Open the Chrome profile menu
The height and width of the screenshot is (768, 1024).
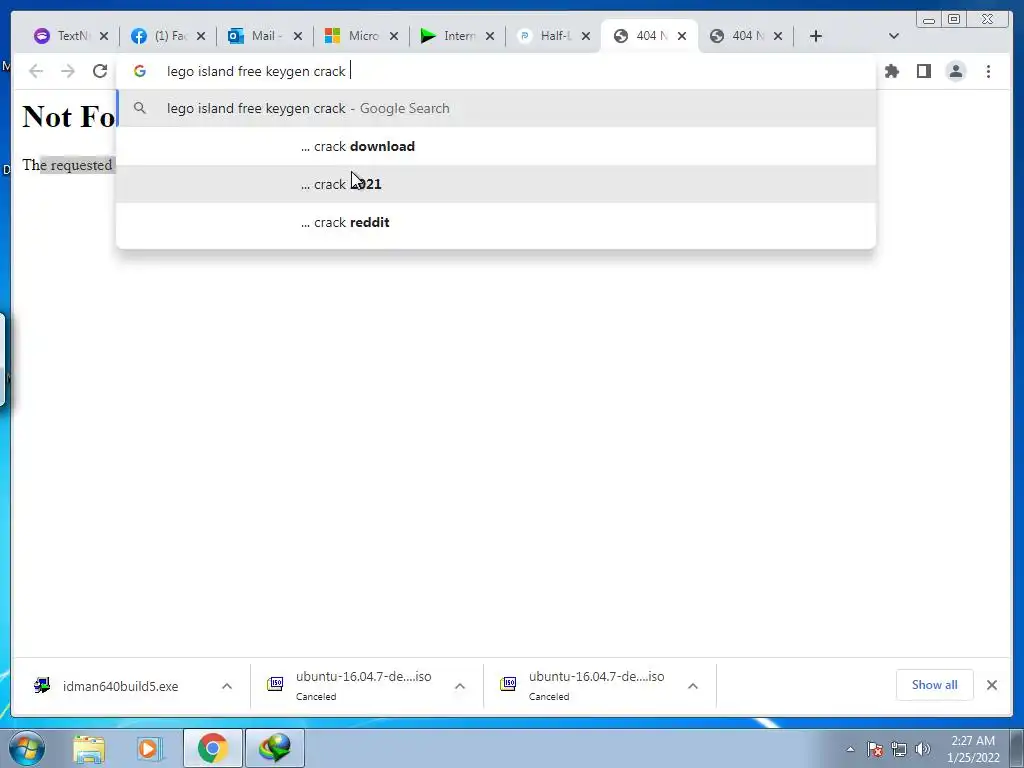[955, 71]
